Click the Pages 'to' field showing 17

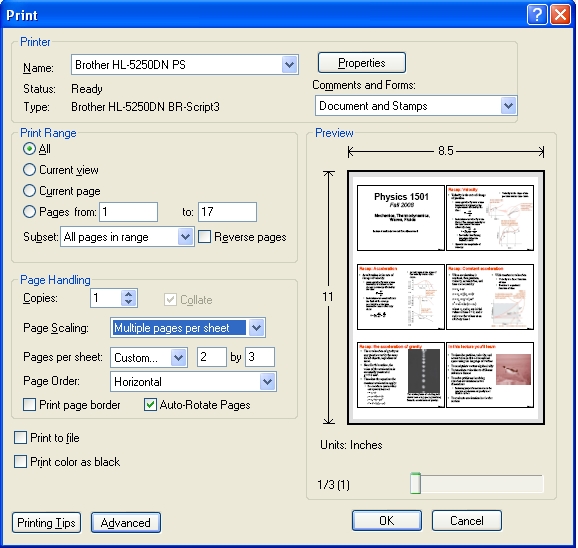(x=227, y=212)
